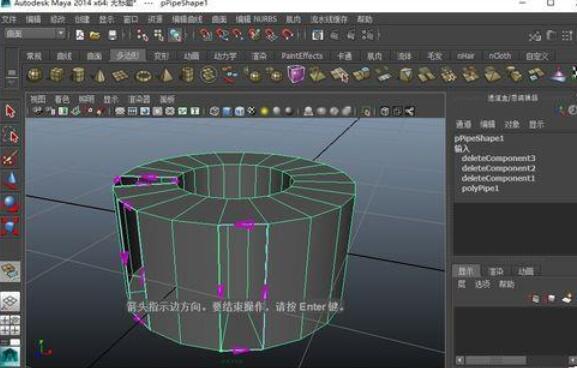Screen dimensions: 577x368
Task: Open the viewport 视图 menu
Action: (x=38, y=99)
